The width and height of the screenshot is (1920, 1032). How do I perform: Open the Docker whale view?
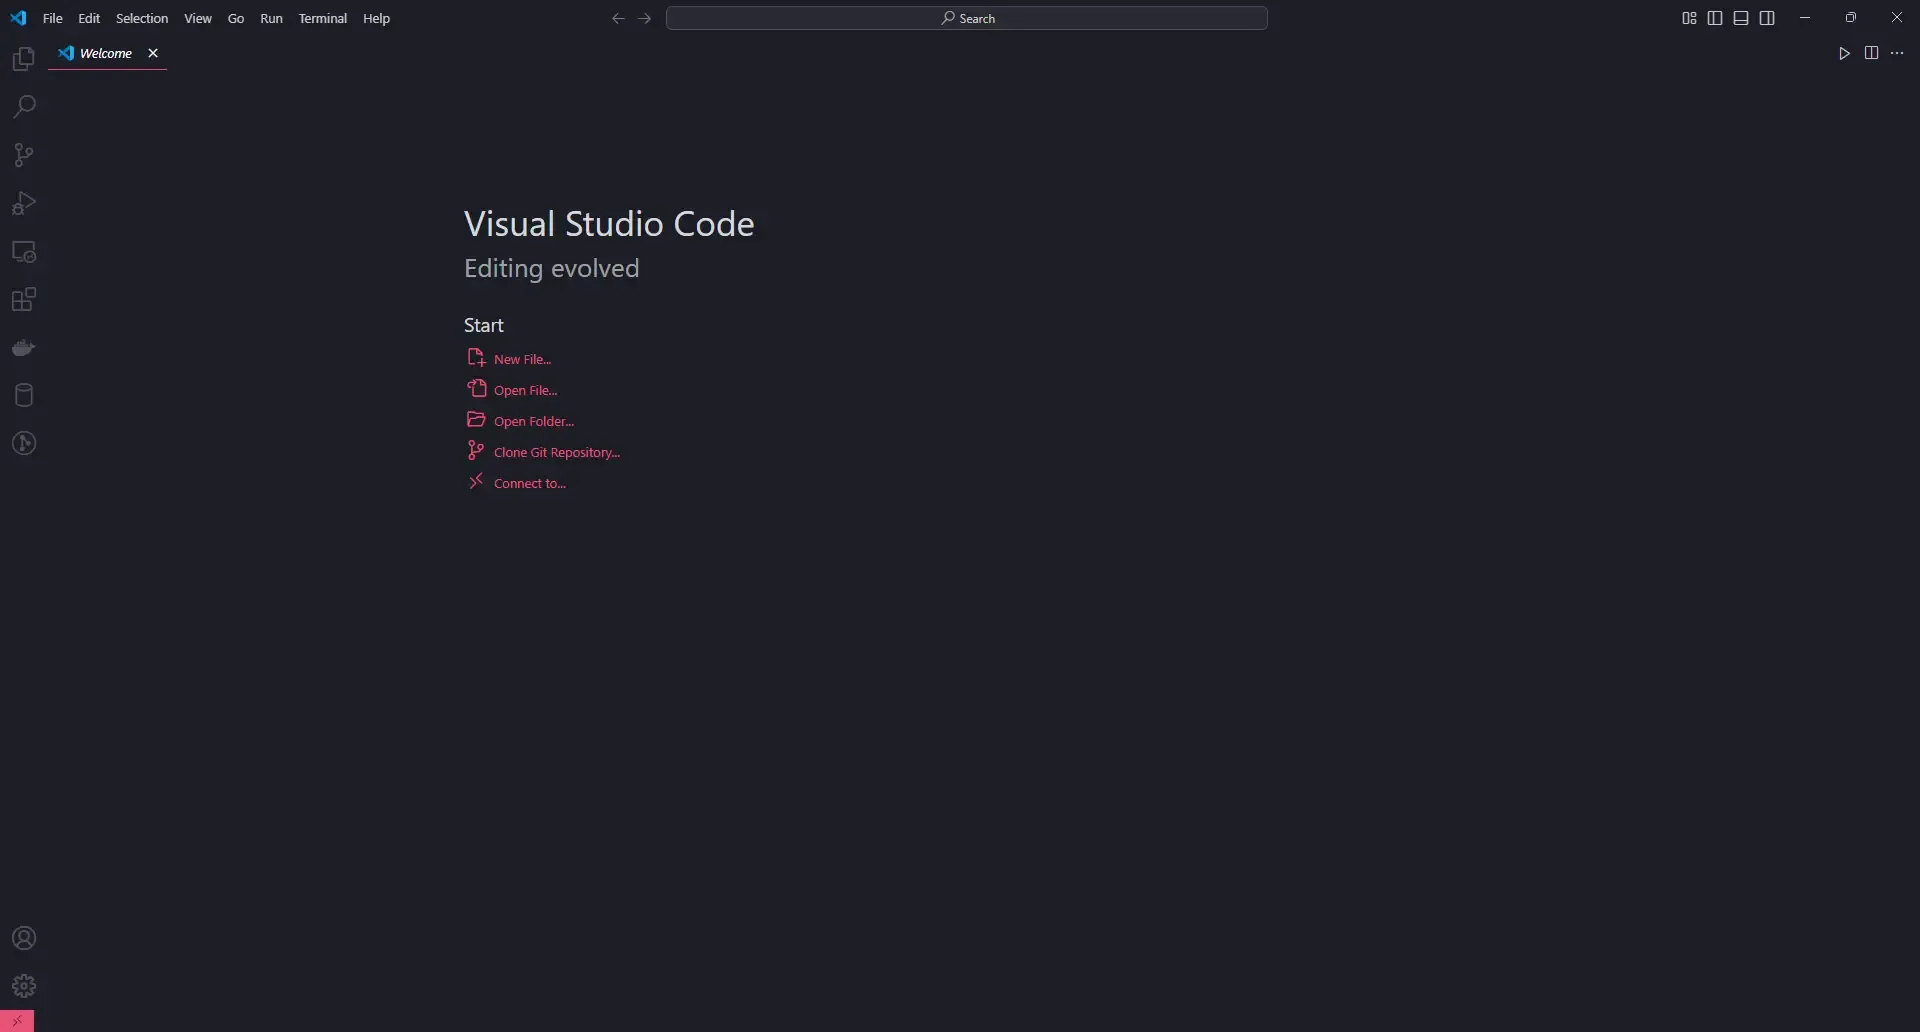[x=24, y=348]
